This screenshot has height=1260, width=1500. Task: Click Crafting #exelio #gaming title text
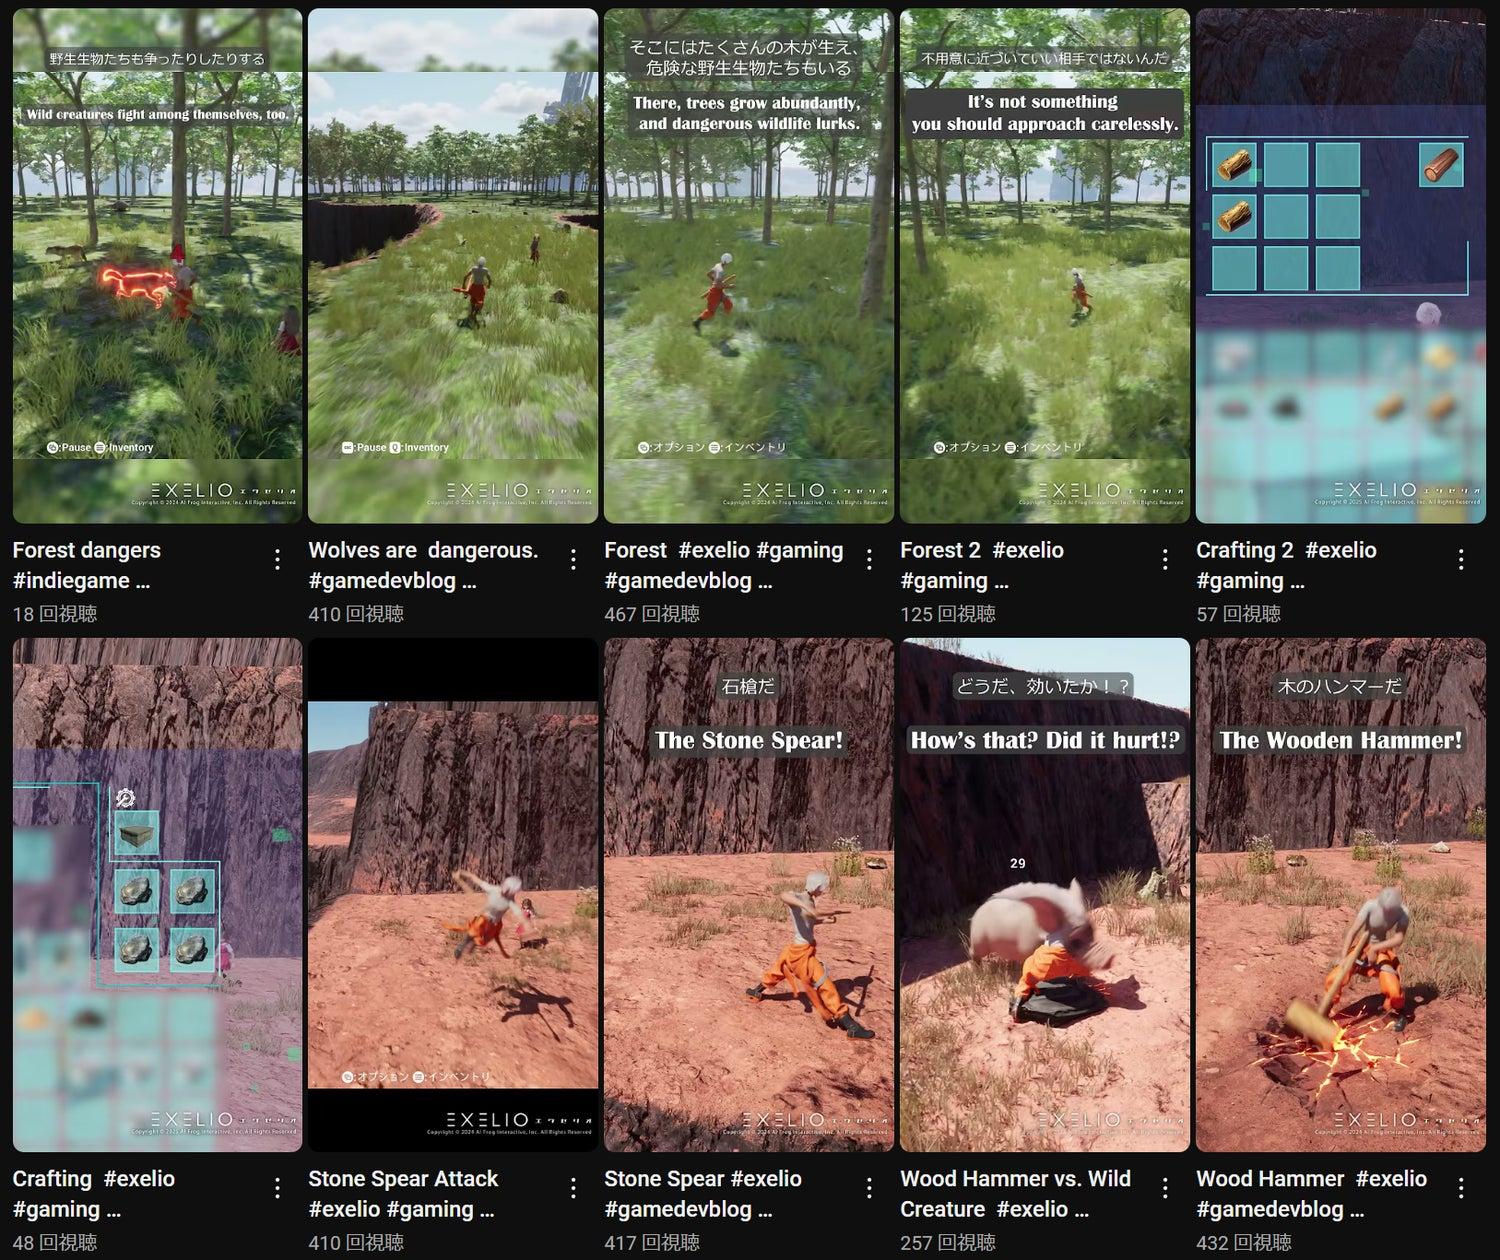[94, 1194]
